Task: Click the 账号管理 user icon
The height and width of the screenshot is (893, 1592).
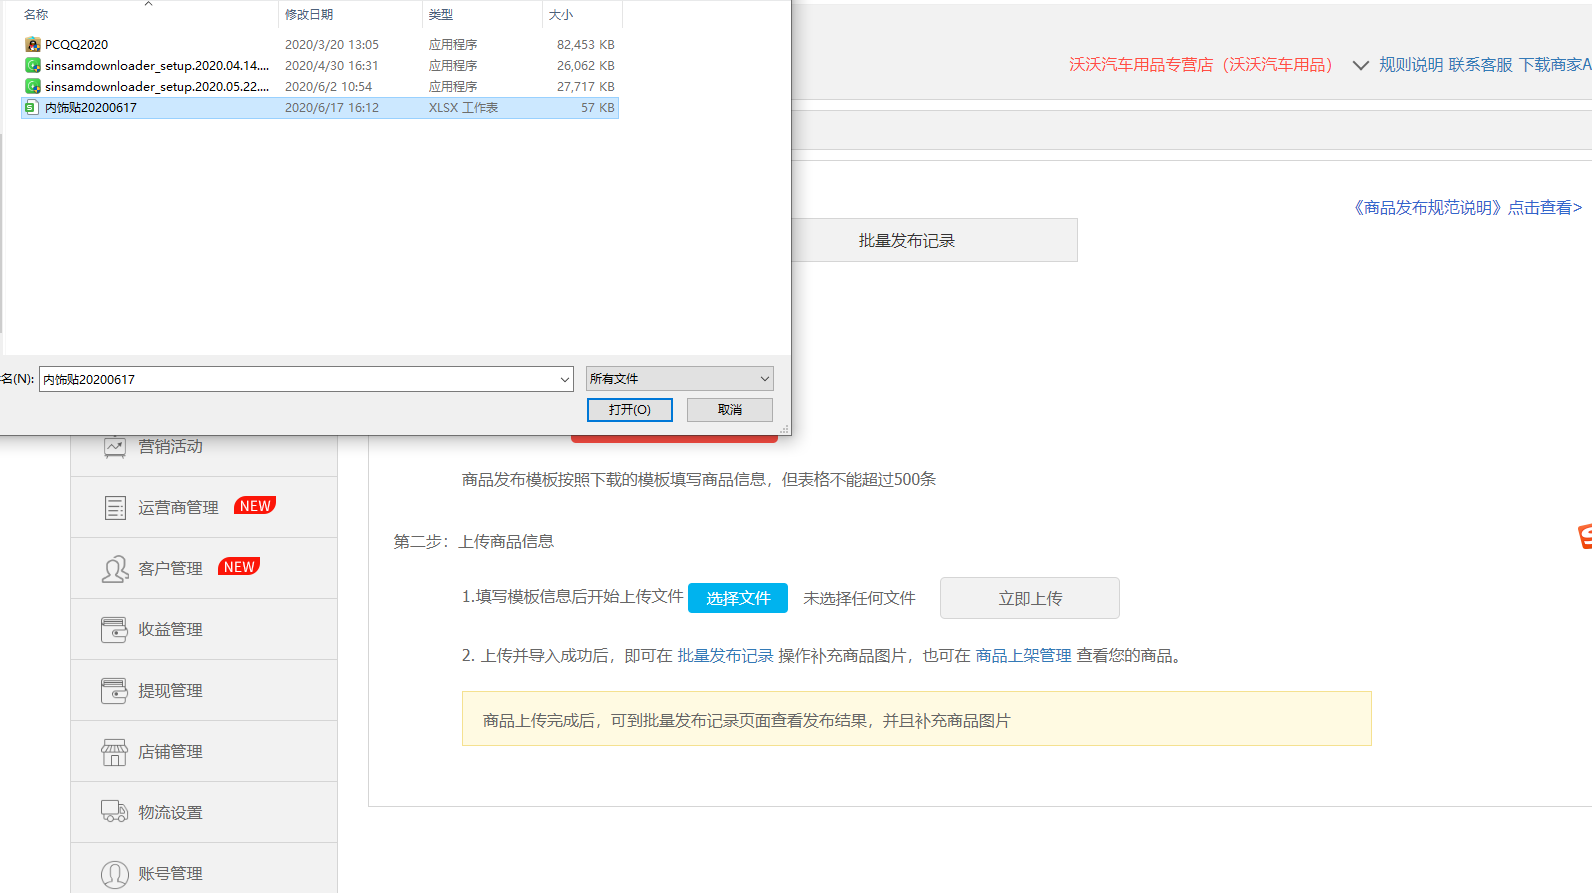Action: (x=115, y=874)
